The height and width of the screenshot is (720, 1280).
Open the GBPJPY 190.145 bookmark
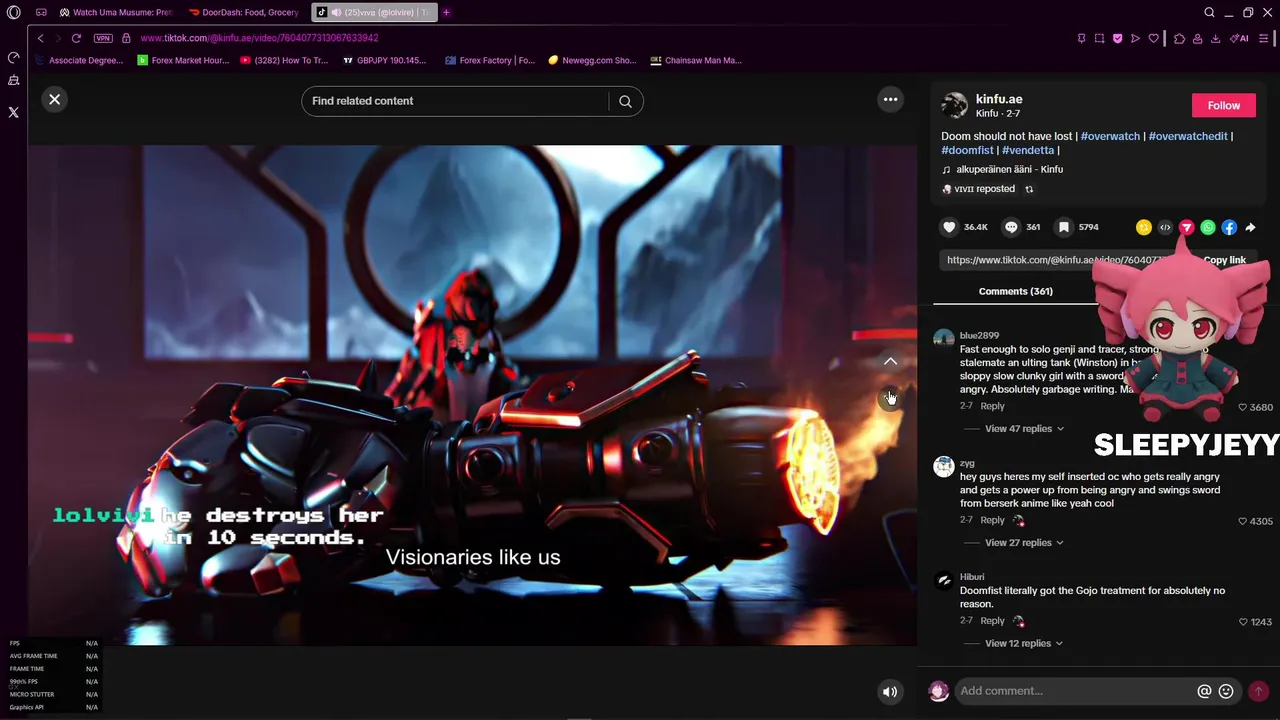(x=384, y=60)
